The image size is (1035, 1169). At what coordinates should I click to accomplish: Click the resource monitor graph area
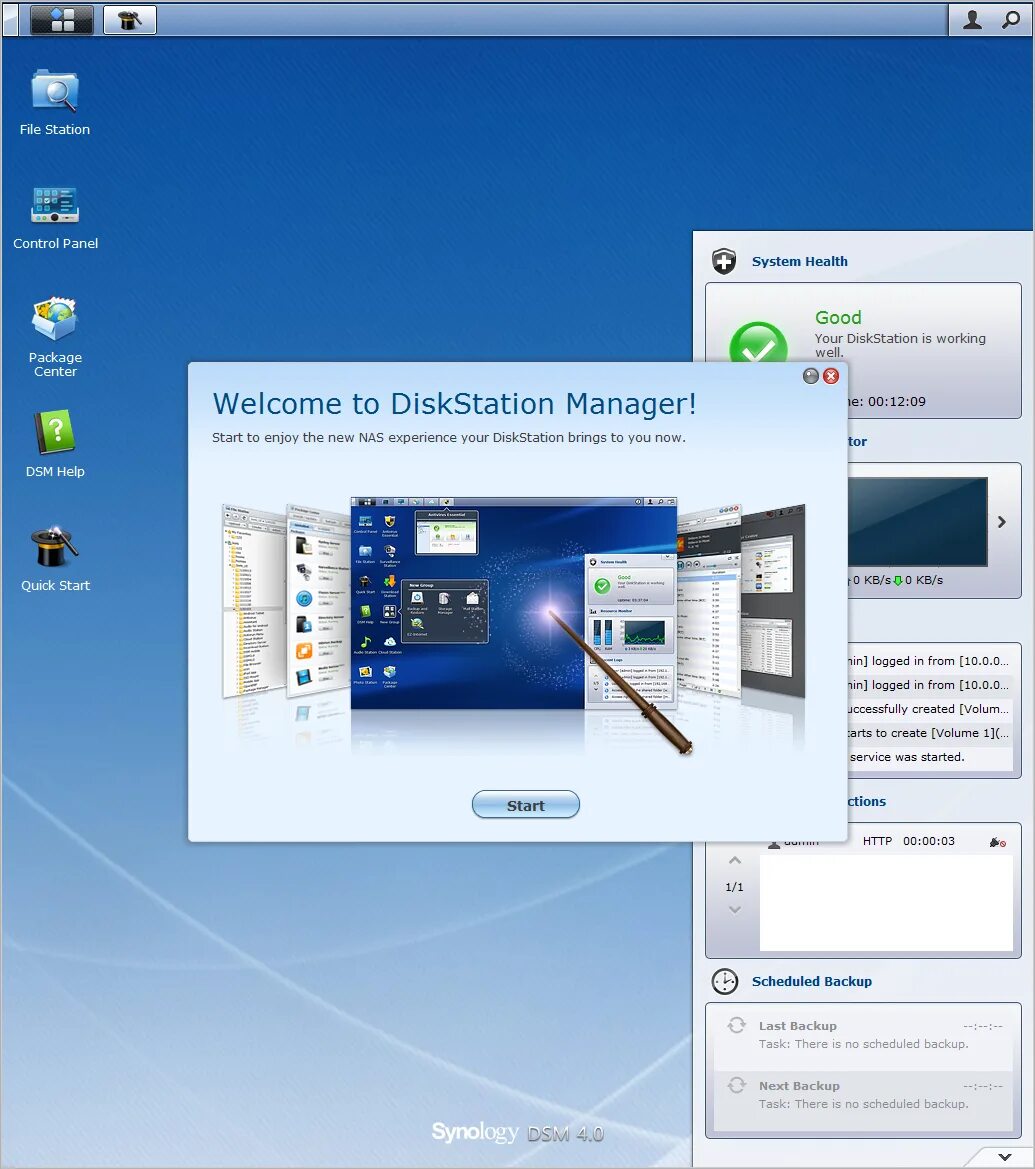(x=917, y=521)
